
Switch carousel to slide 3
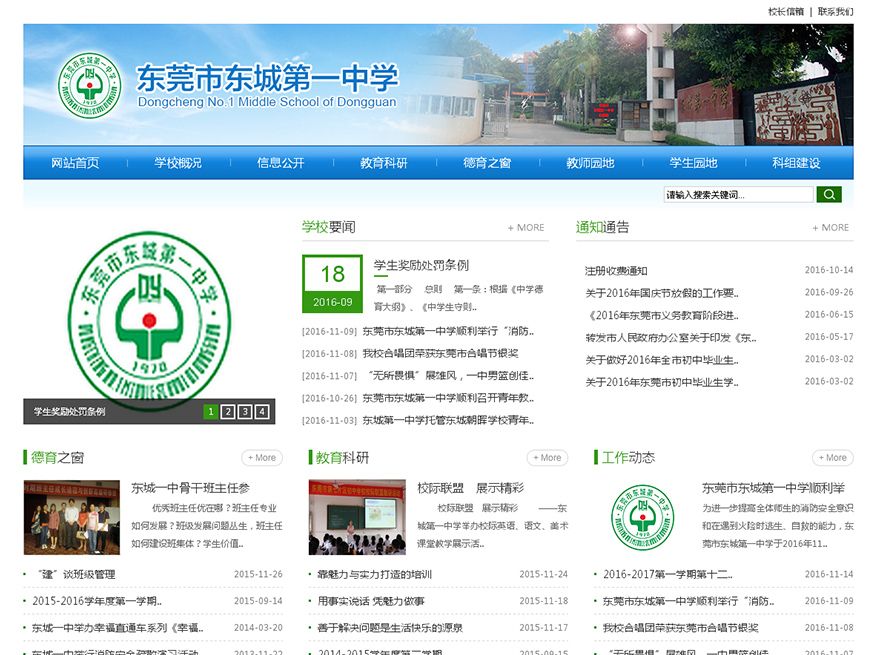(x=245, y=412)
